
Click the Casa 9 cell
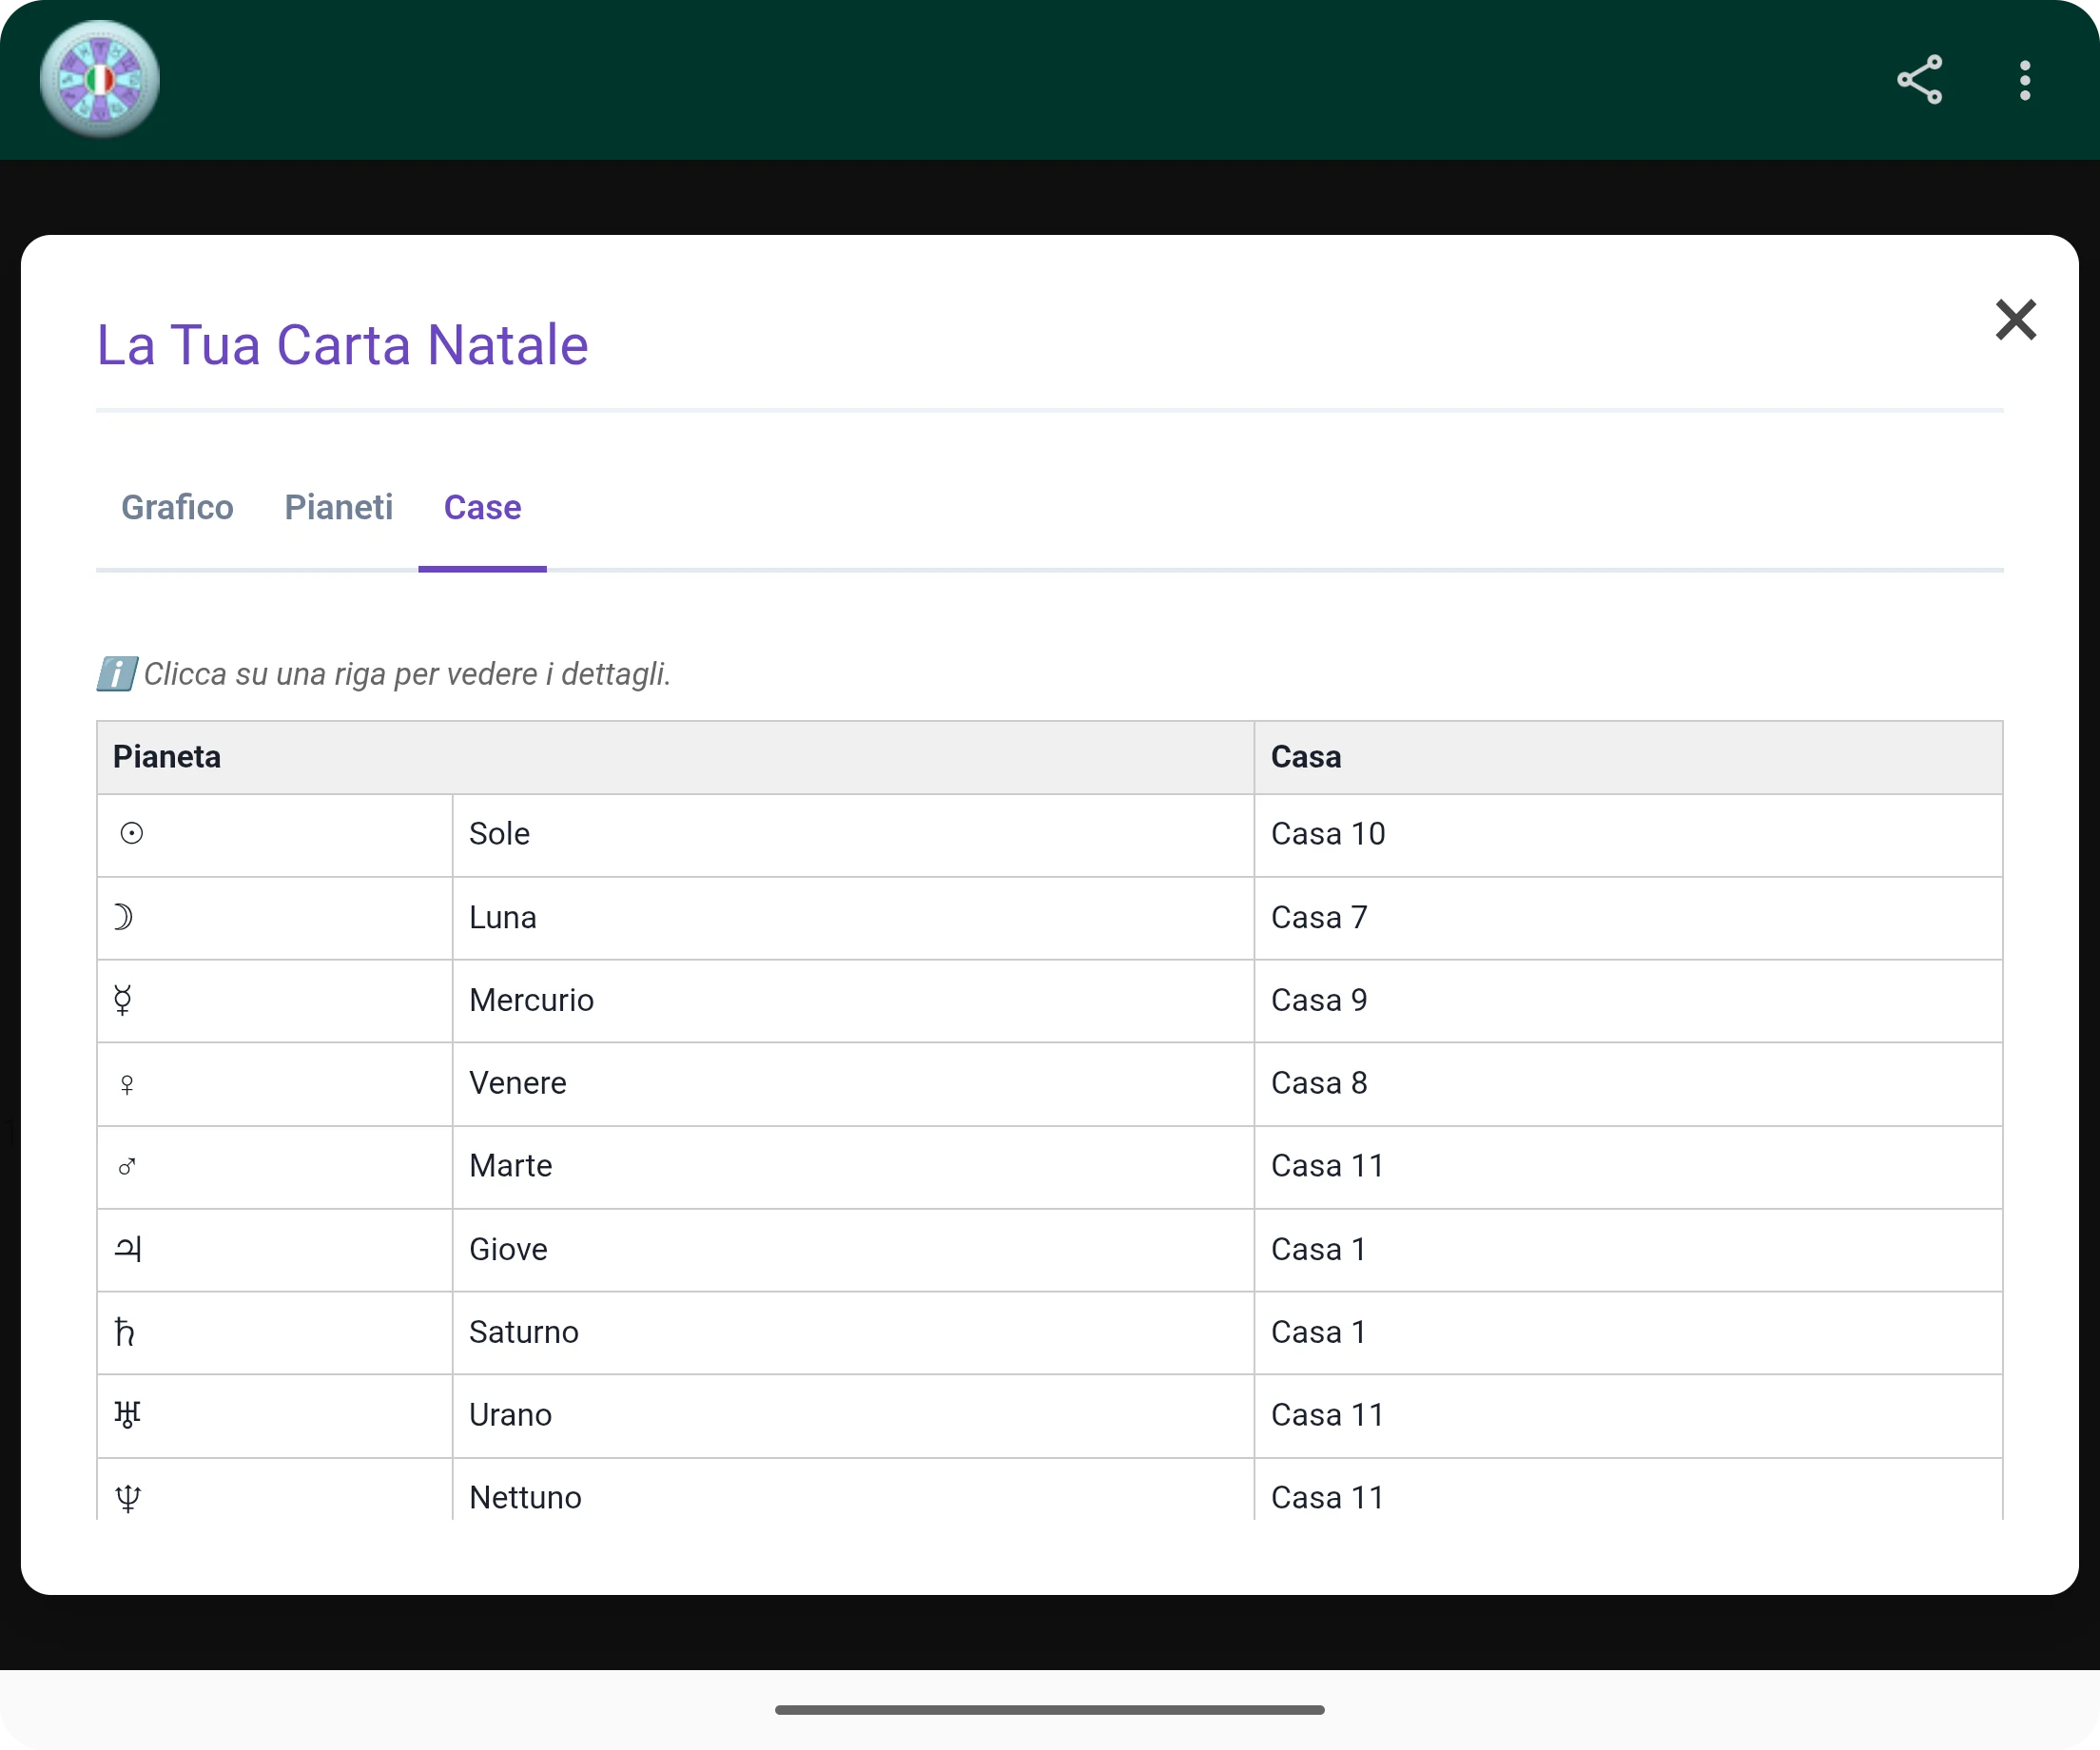[1628, 1001]
